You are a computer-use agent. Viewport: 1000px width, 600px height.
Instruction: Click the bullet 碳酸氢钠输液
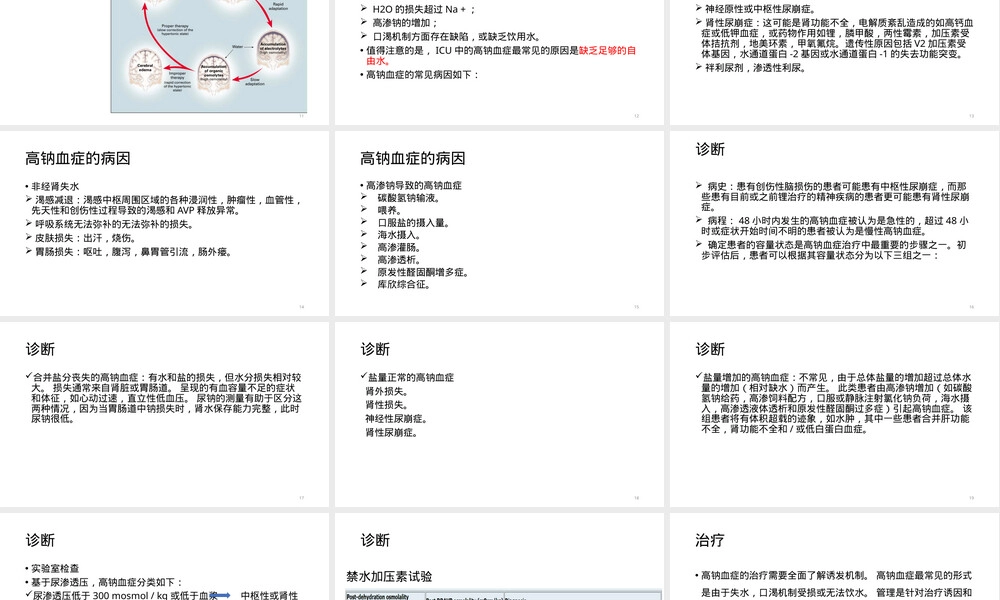coord(409,198)
